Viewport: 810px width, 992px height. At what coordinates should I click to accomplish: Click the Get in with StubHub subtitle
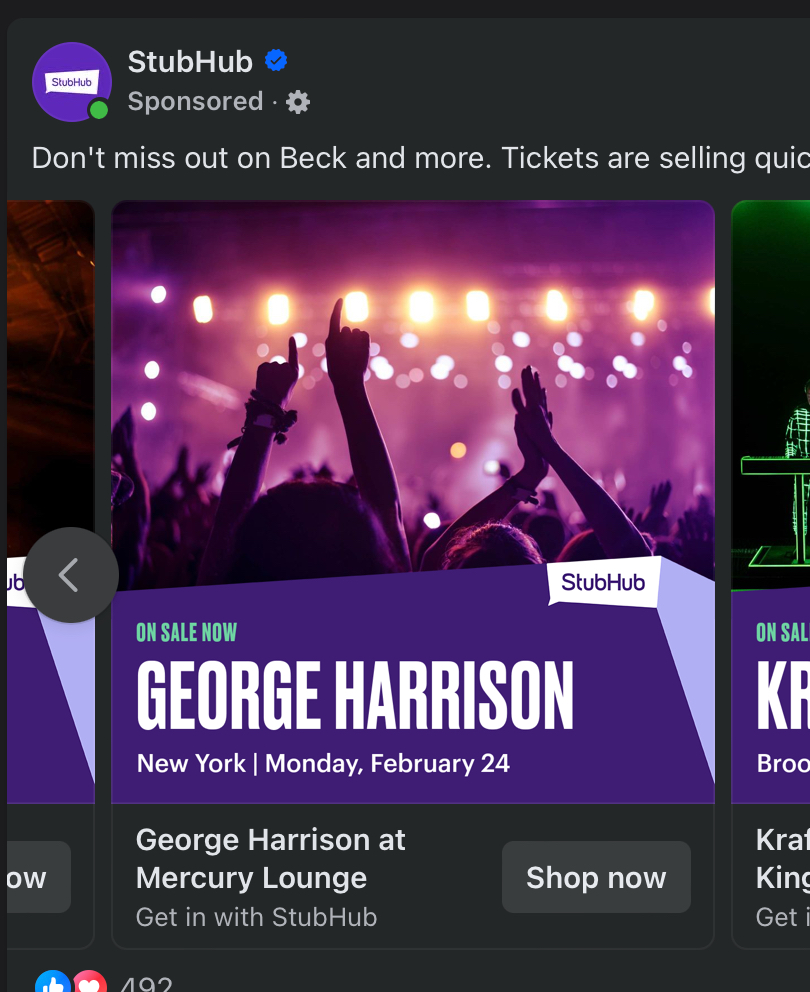point(256,917)
